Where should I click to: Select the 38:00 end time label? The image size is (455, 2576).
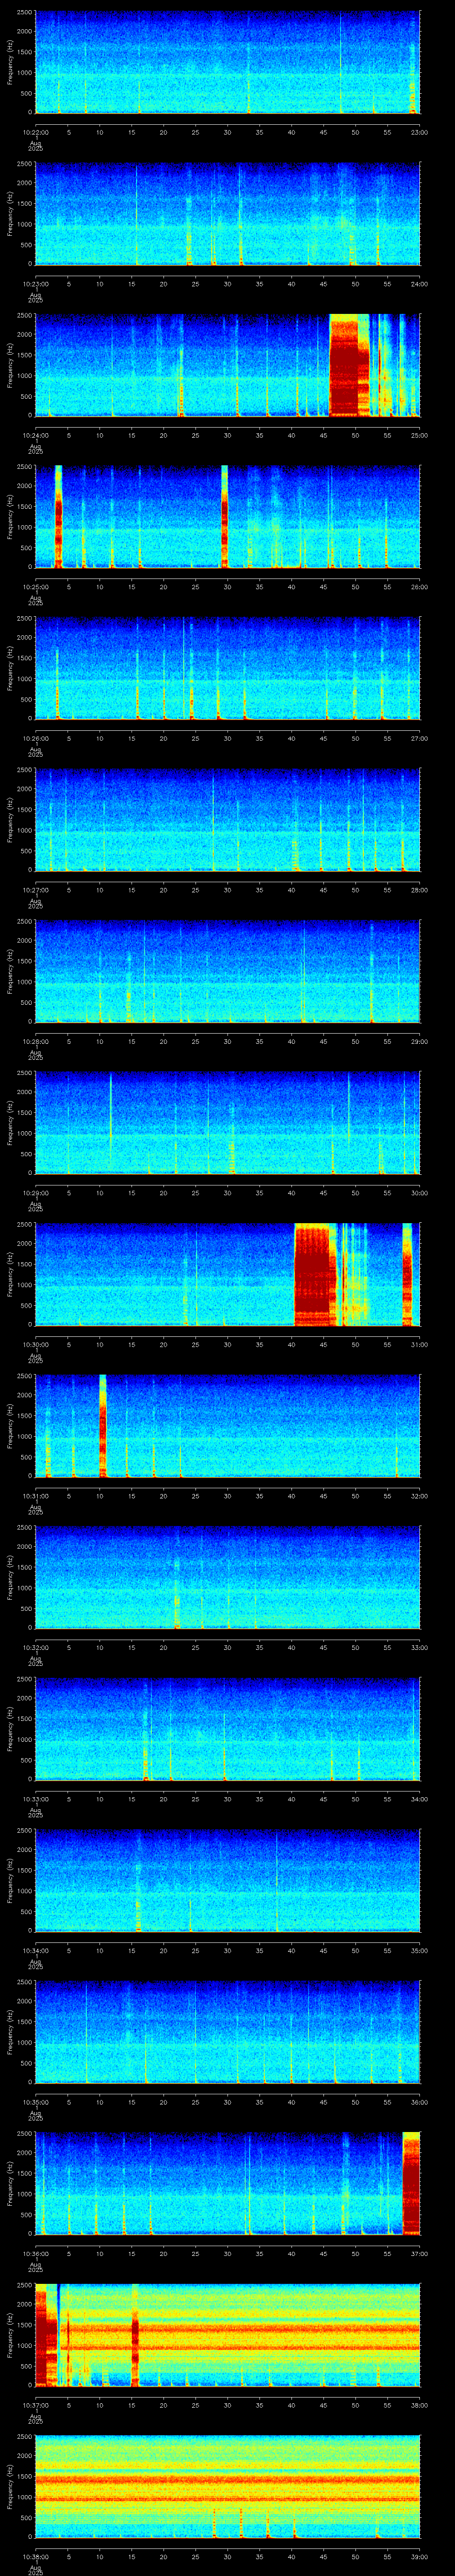click(420, 2405)
